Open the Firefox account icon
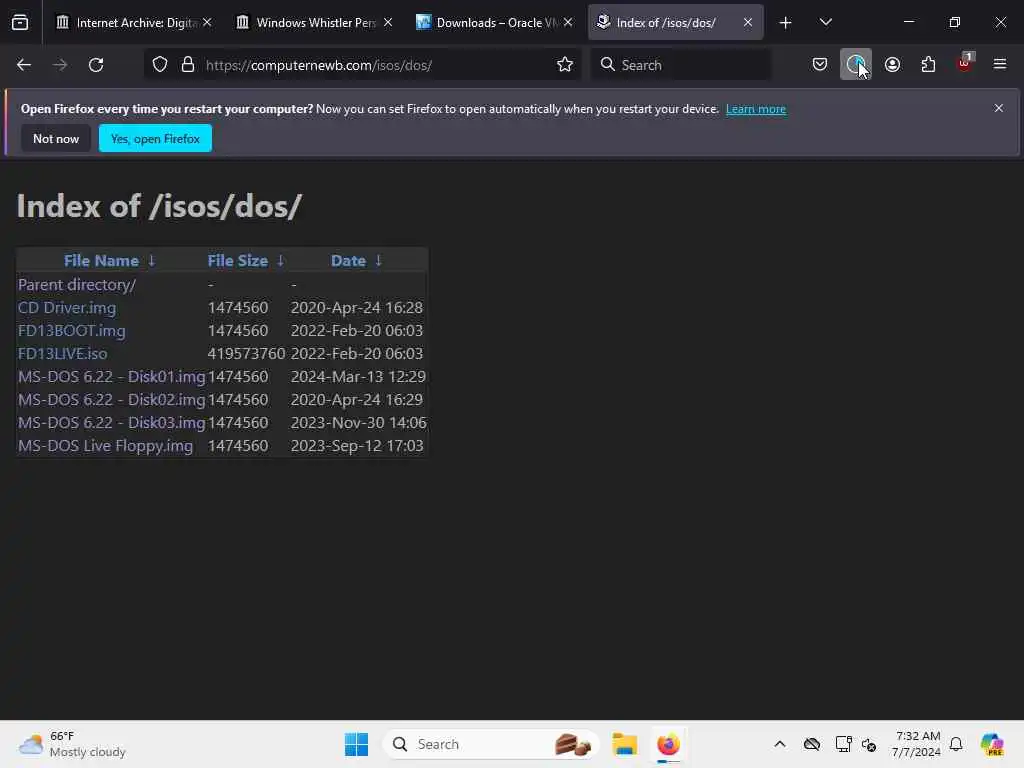This screenshot has height=768, width=1024. coord(892,65)
